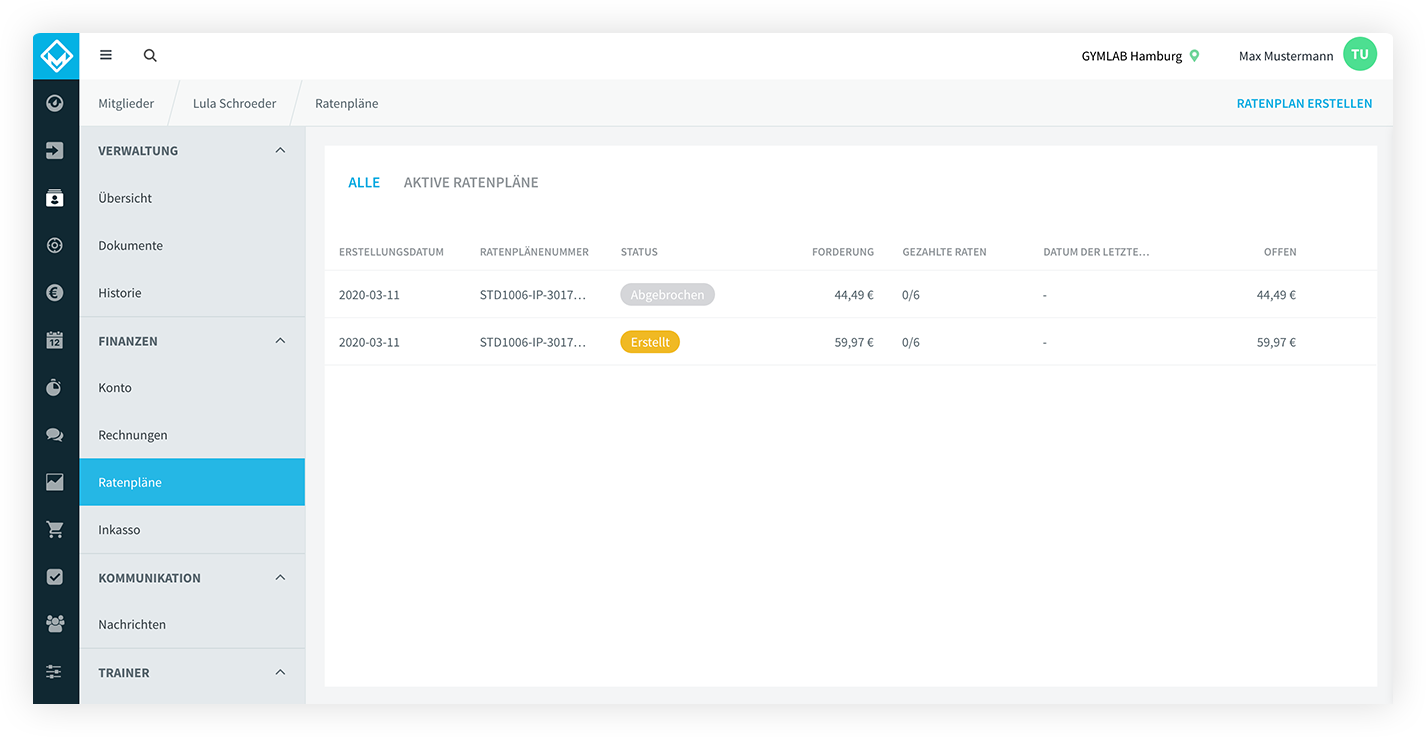This screenshot has width=1426, height=737.
Task: Go to Mitglieder breadcrumb
Action: (x=126, y=104)
